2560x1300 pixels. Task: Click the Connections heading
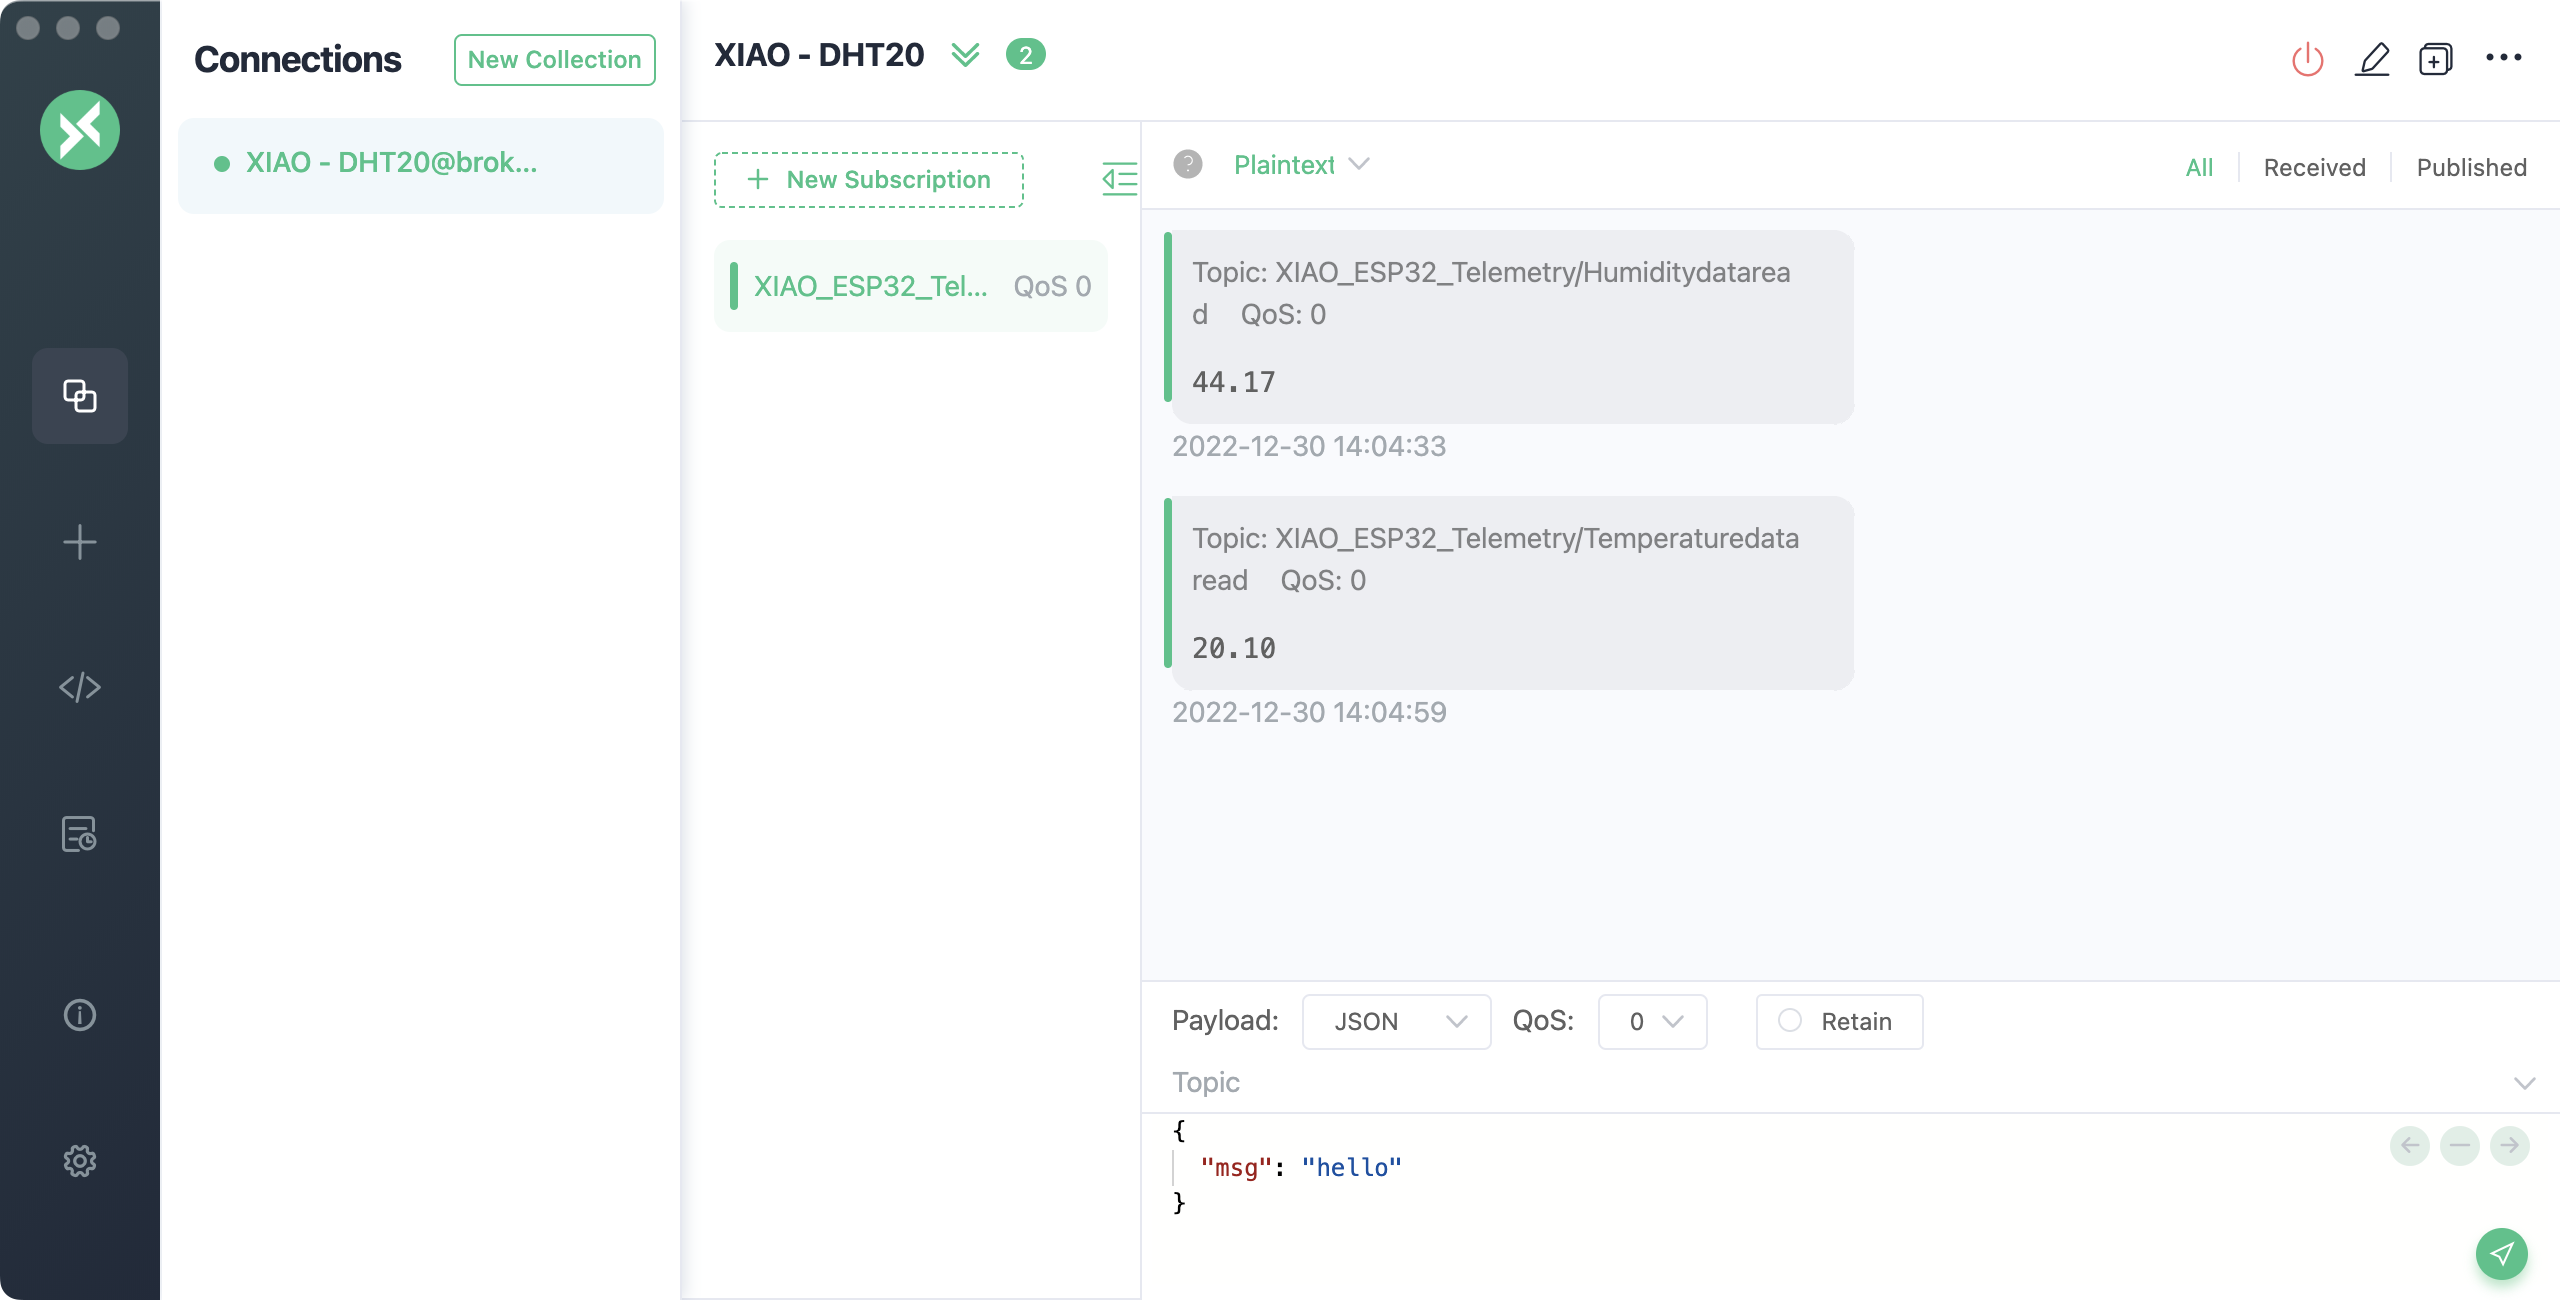coord(298,60)
